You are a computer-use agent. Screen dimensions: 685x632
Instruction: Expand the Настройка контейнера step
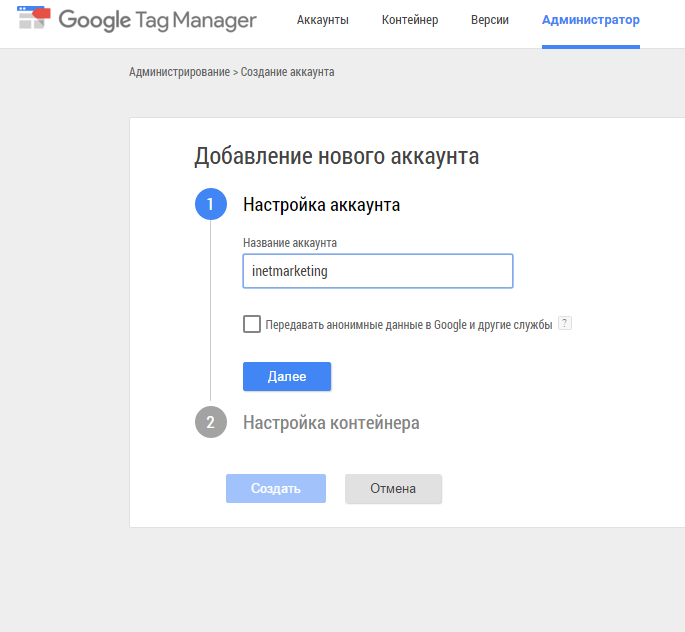(331, 423)
